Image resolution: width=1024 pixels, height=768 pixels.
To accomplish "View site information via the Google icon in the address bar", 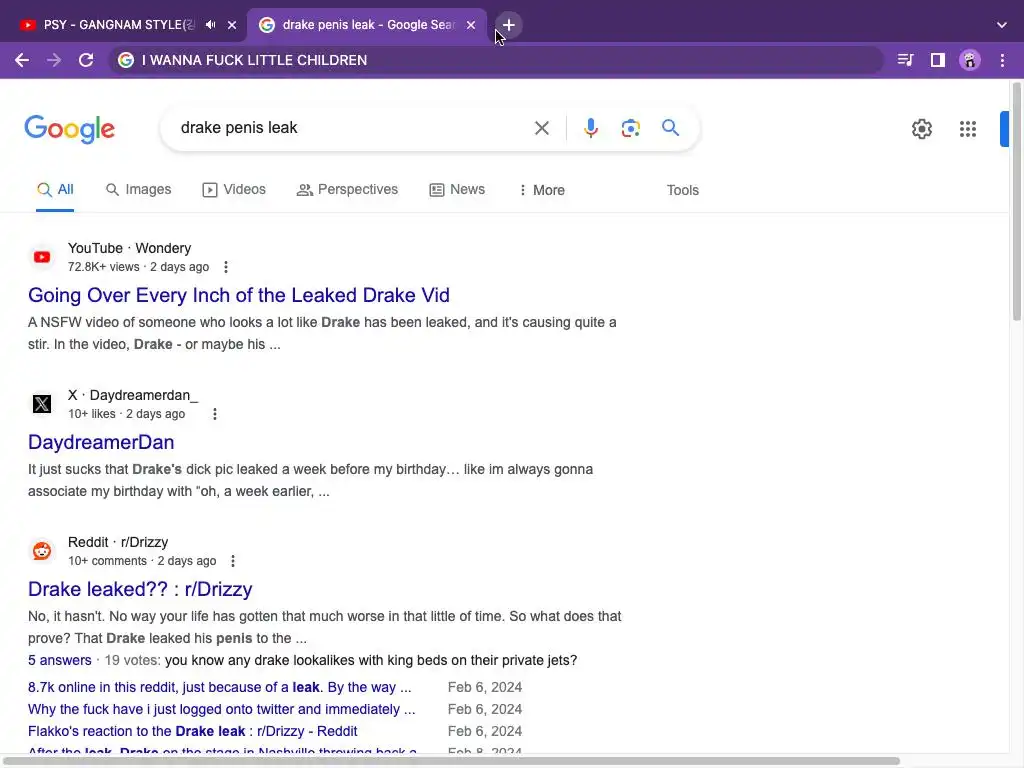I will 125,60.
